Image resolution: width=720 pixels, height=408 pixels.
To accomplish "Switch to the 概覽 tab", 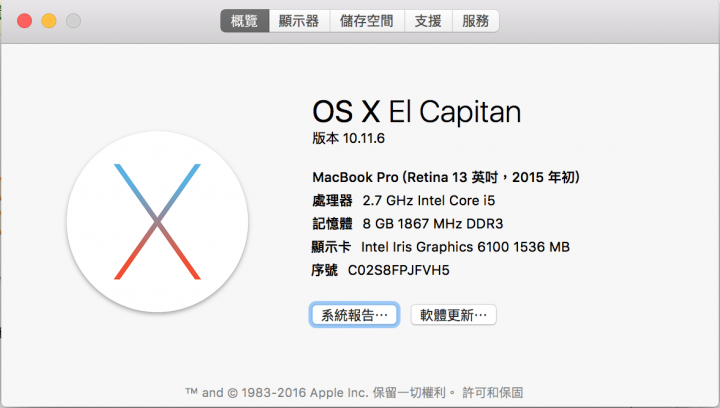I will point(245,21).
